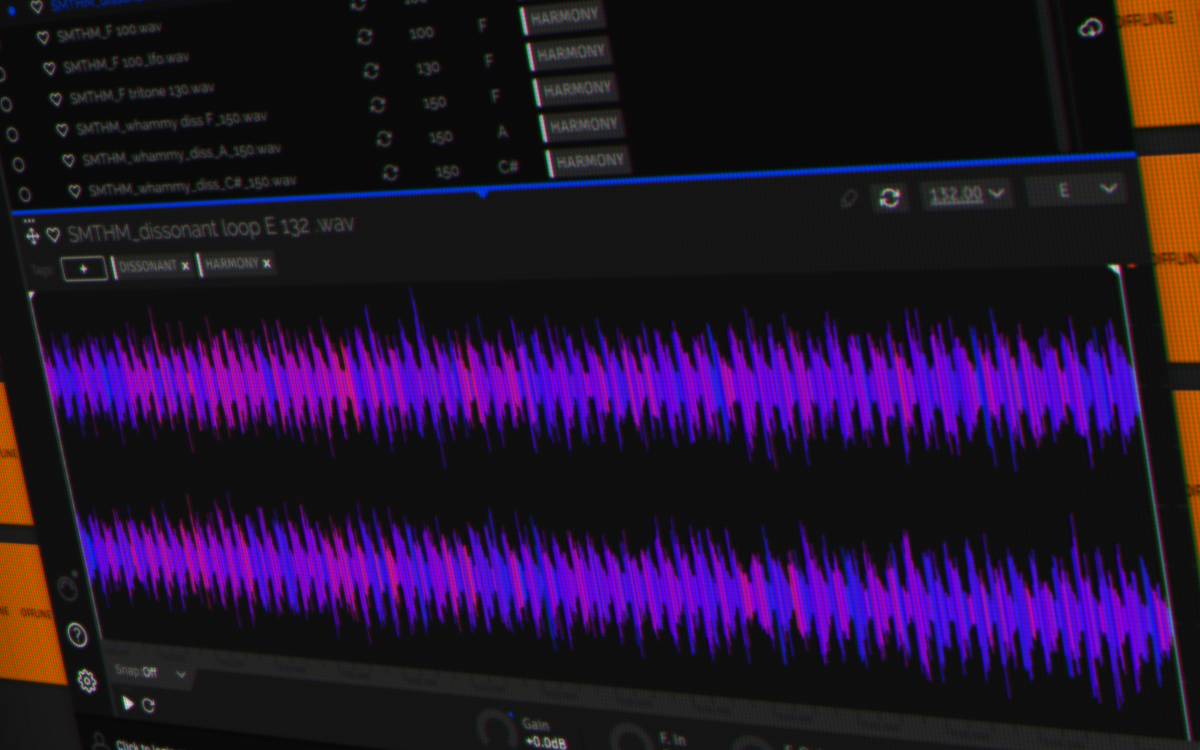Adjust the F. In fade knob
The width and height of the screenshot is (1200, 750).
pos(633,738)
